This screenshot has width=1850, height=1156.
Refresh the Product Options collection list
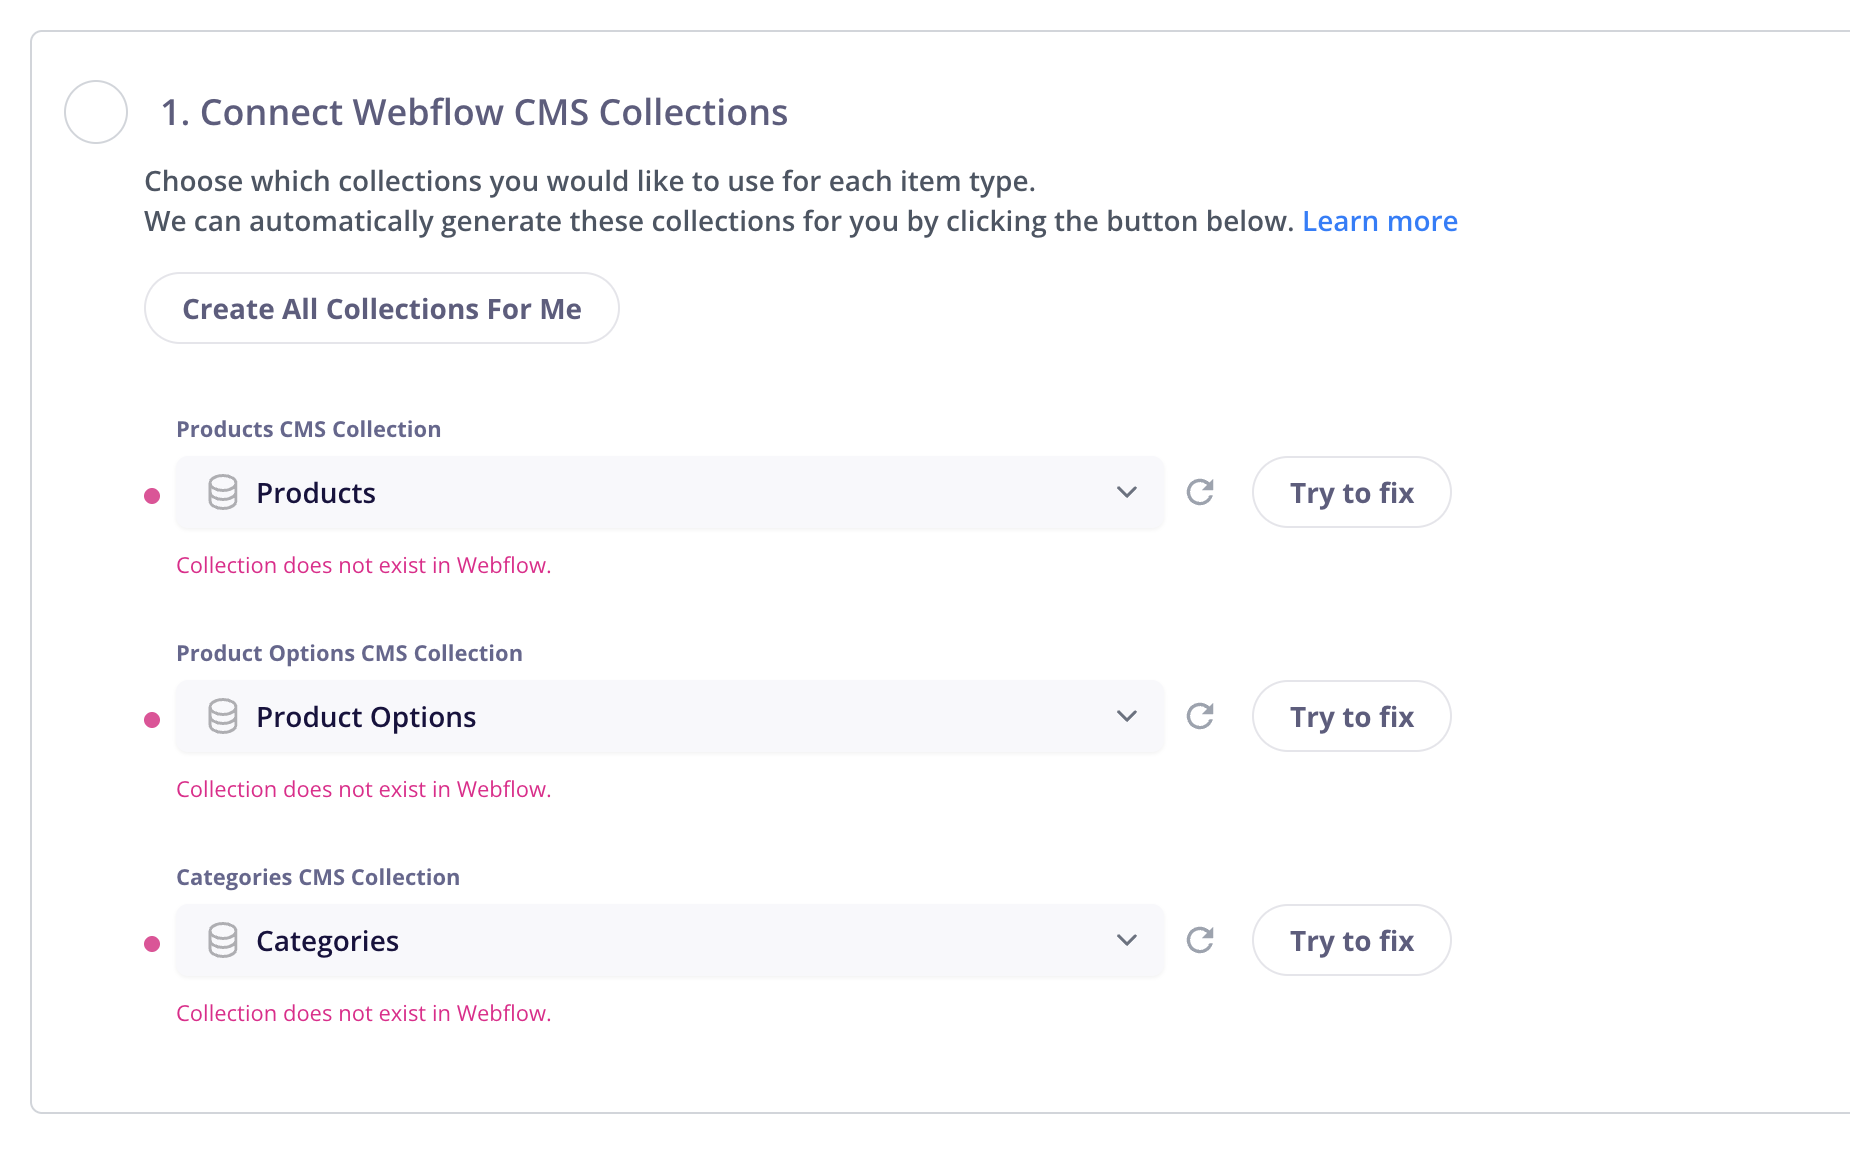click(1200, 716)
